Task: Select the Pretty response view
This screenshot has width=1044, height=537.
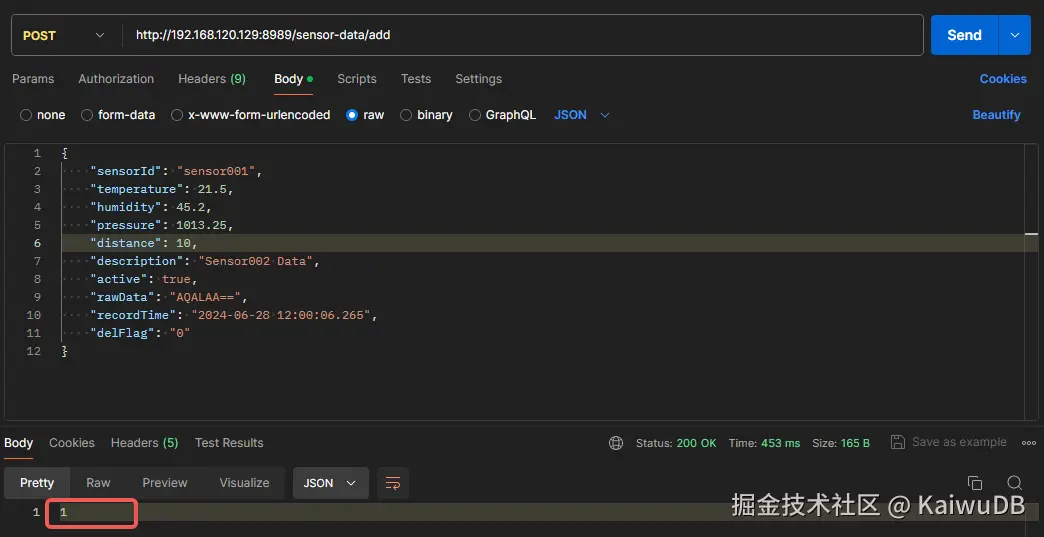Action: tap(37, 482)
